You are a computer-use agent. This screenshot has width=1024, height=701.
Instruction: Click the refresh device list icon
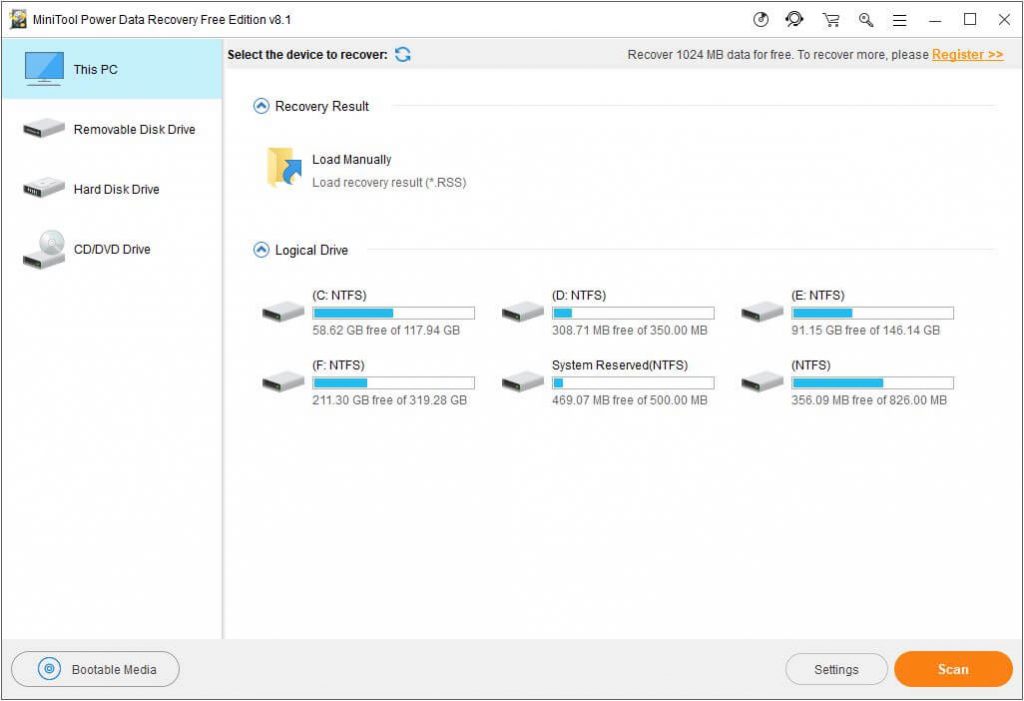tap(403, 54)
